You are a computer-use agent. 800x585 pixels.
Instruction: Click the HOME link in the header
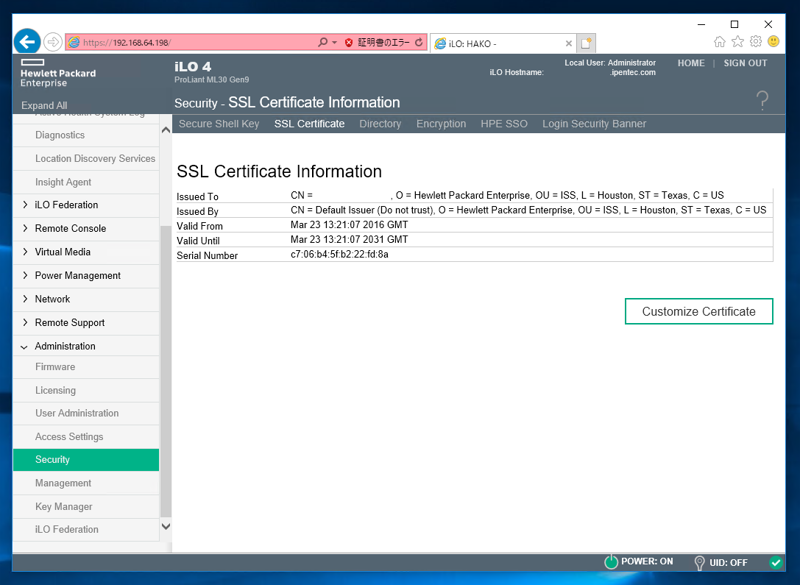[691, 63]
